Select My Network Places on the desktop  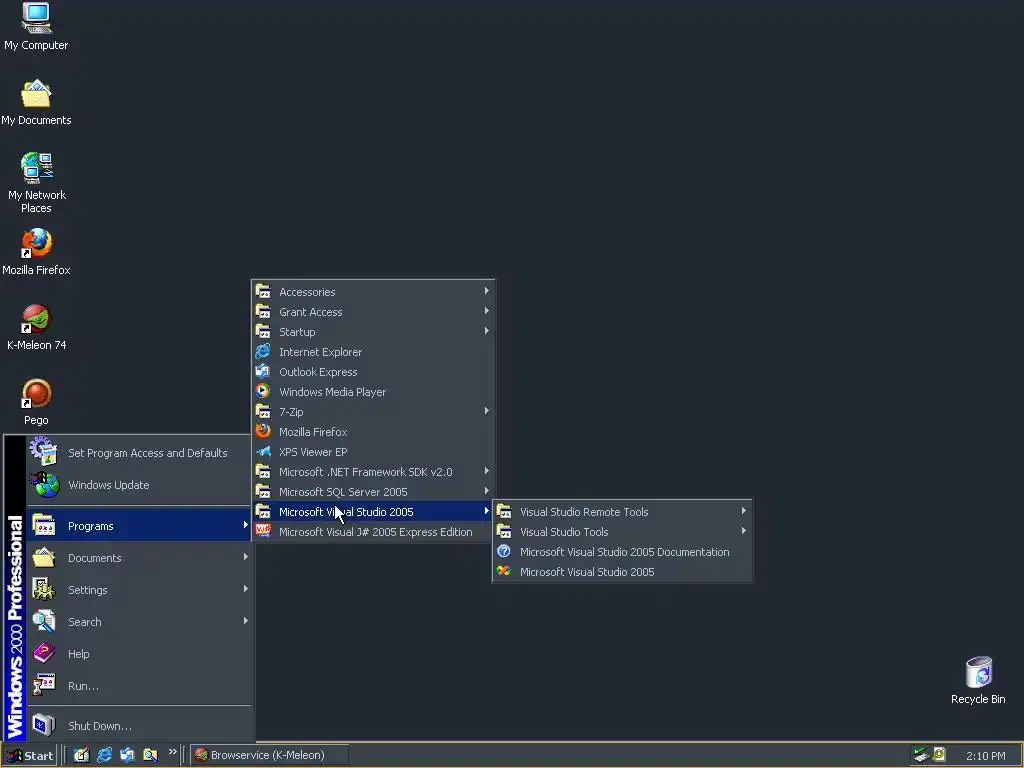tap(37, 183)
